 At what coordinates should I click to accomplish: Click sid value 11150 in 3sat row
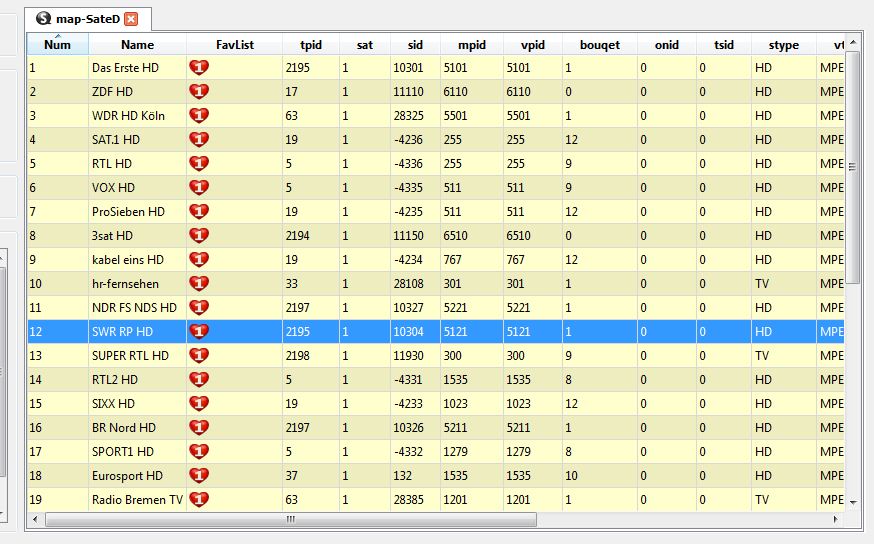click(x=409, y=235)
